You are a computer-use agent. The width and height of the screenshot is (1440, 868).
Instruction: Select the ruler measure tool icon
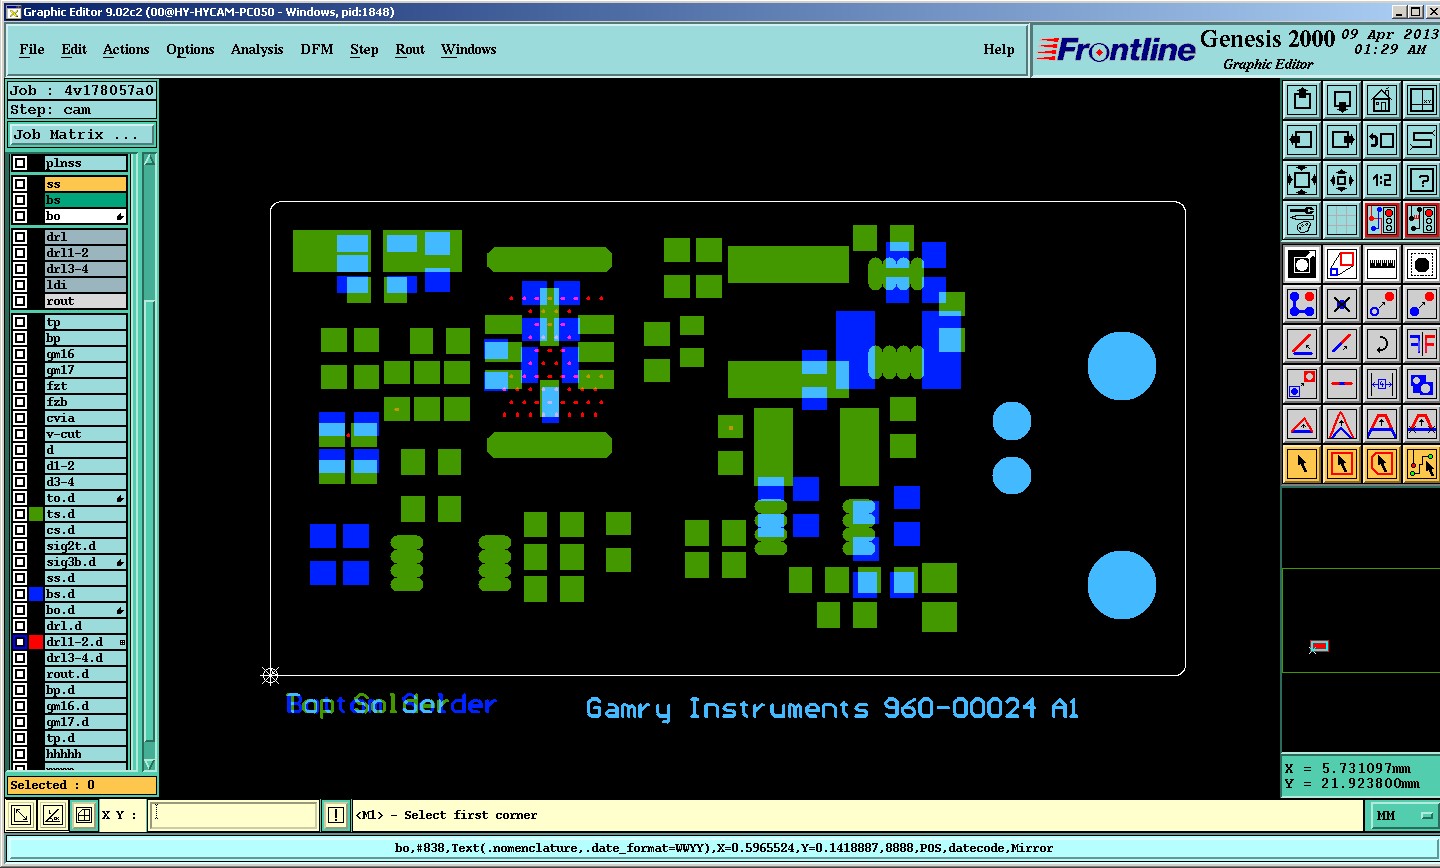click(1382, 264)
